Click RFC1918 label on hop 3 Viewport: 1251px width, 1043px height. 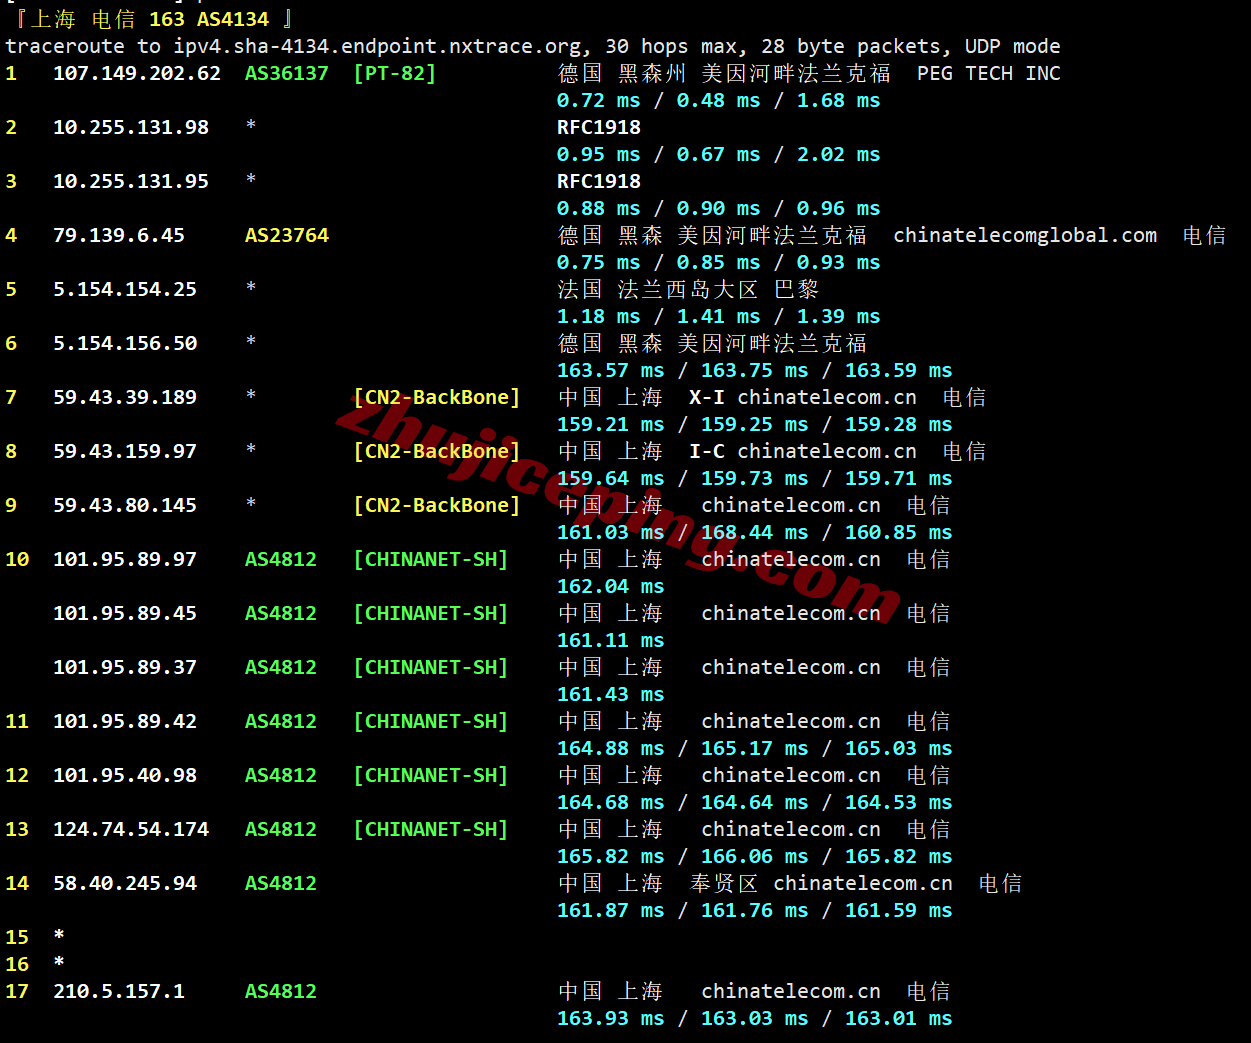point(599,181)
